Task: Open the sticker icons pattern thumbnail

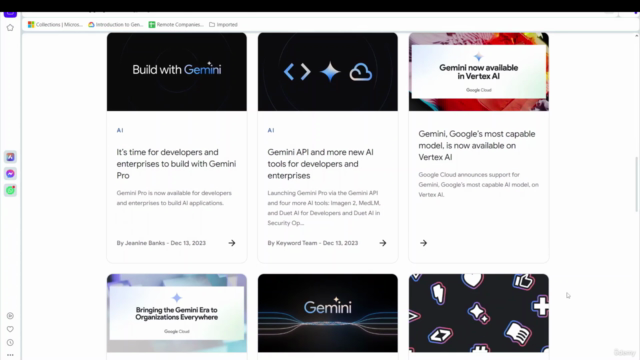Action: [479, 313]
